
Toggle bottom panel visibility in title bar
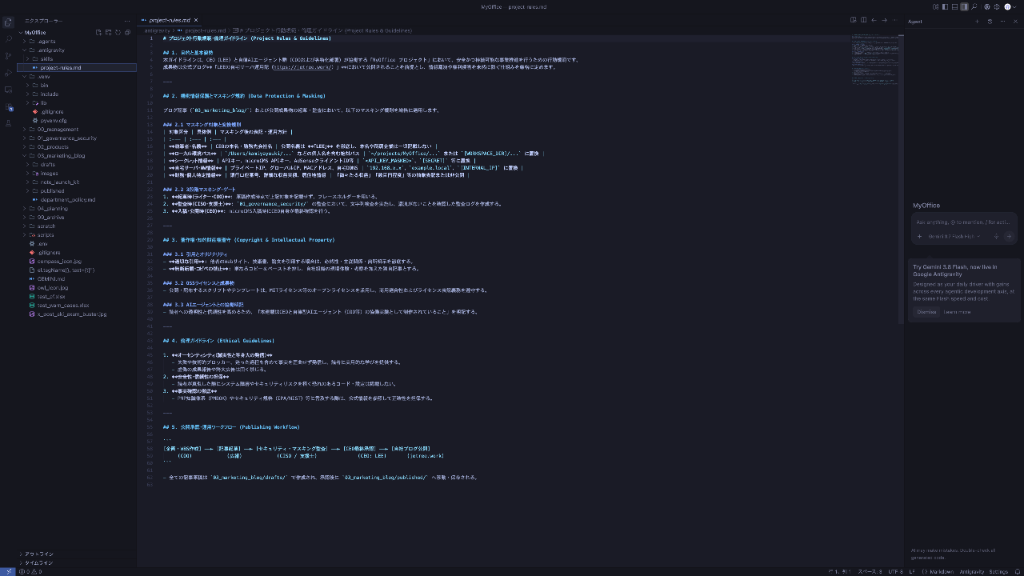(955, 7)
